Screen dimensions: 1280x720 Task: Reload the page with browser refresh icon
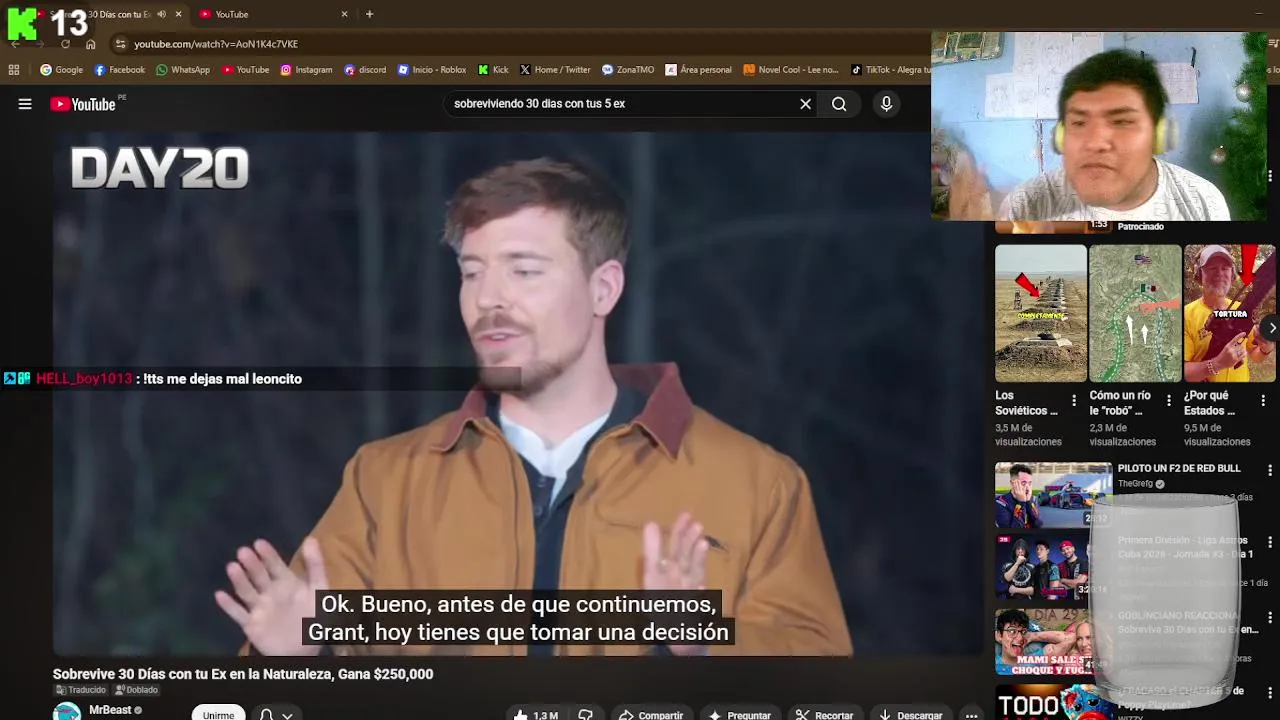coord(66,44)
